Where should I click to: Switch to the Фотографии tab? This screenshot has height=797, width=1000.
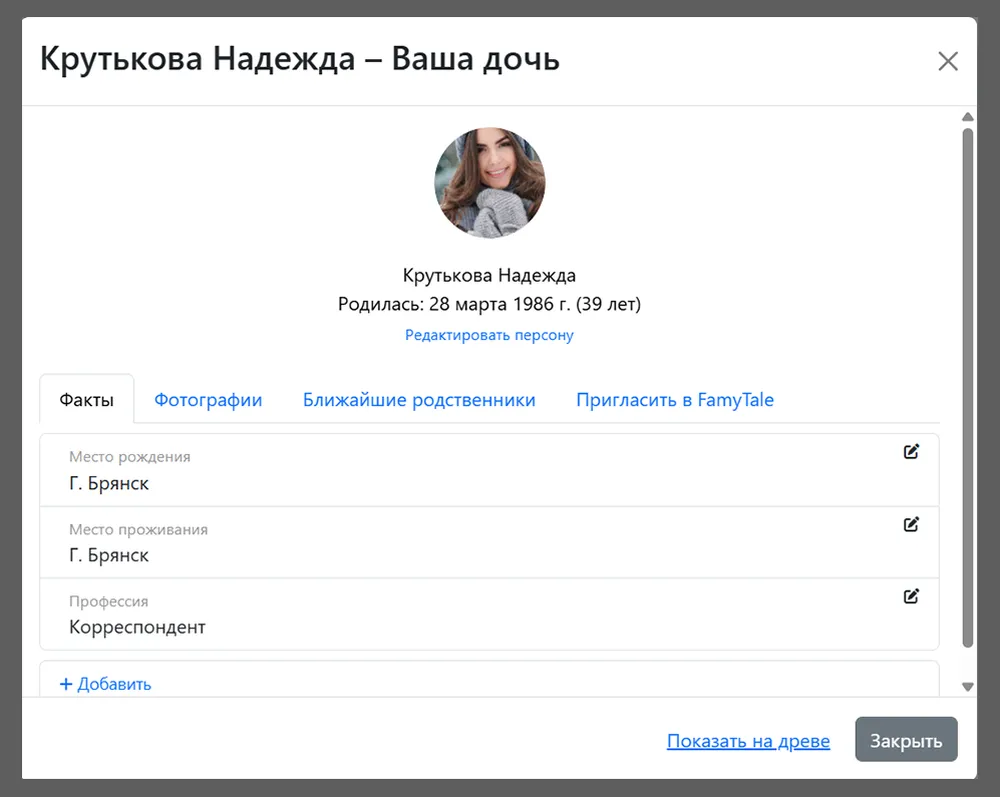point(208,400)
